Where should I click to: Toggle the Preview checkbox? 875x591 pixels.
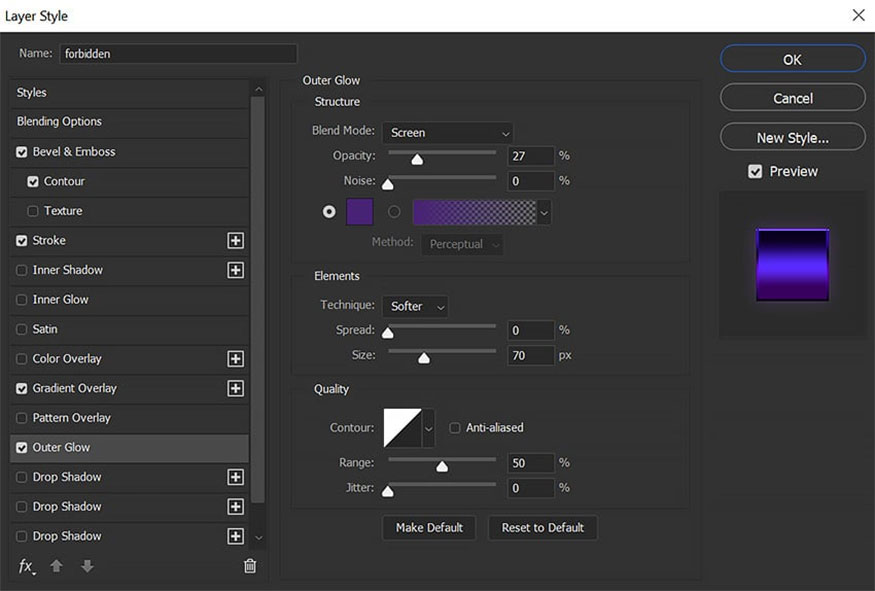[755, 172]
